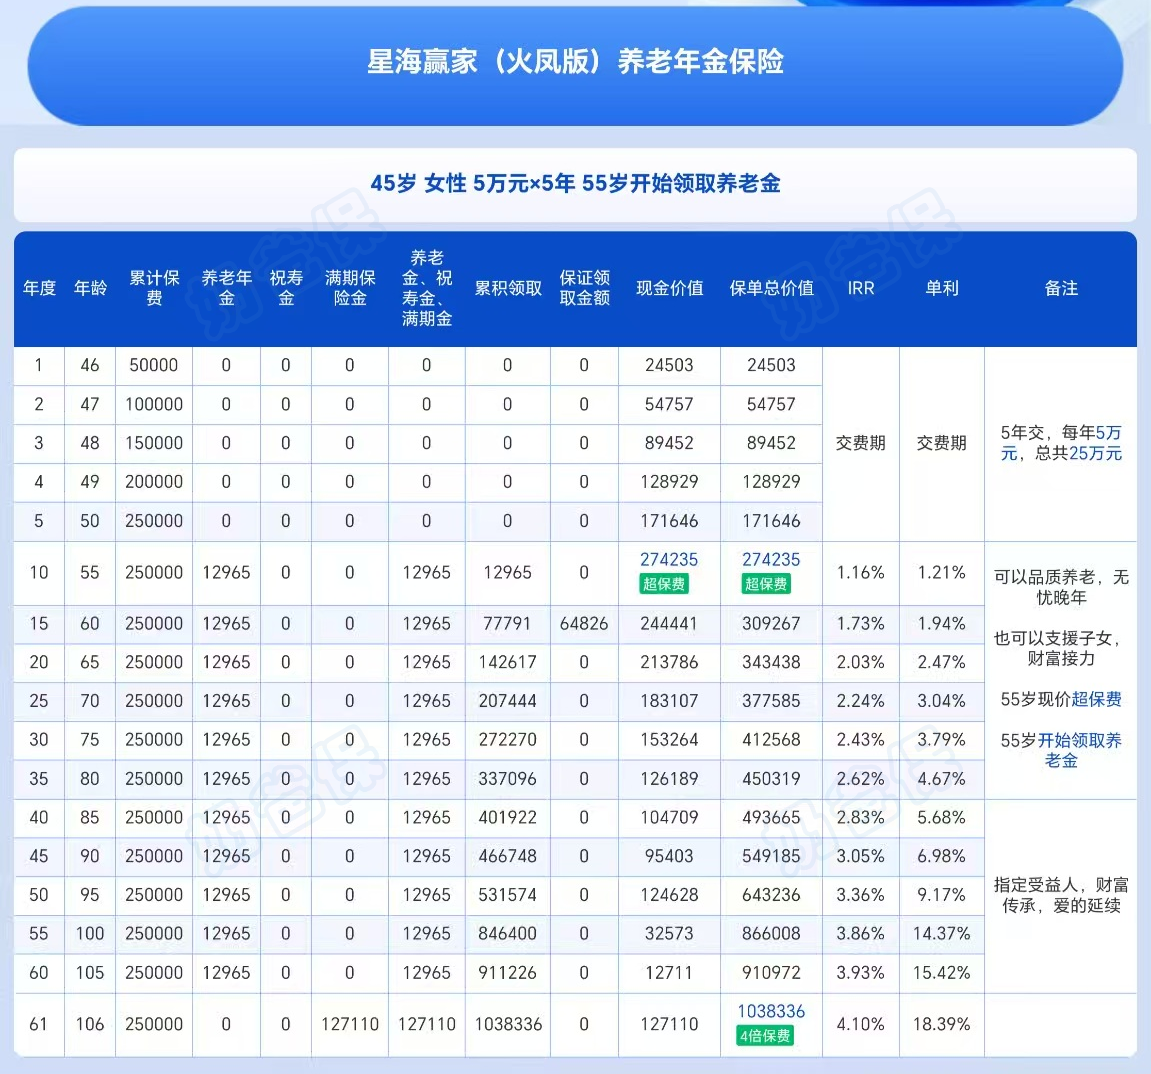Select the 64826 guaranteed amount cell at age 60
This screenshot has width=1151, height=1074.
click(583, 623)
